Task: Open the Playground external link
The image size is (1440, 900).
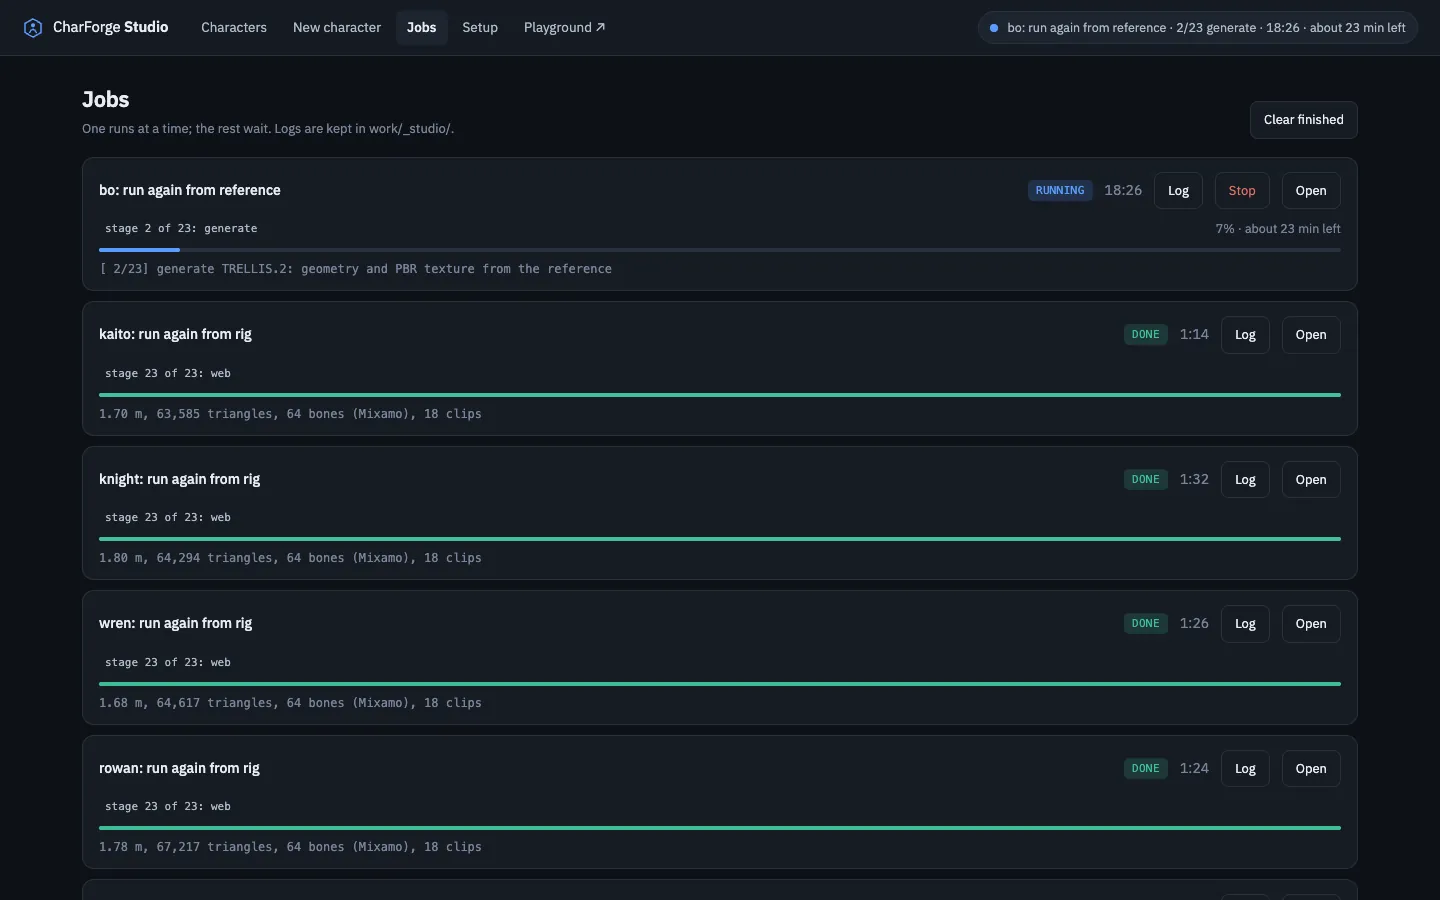Action: tap(564, 28)
